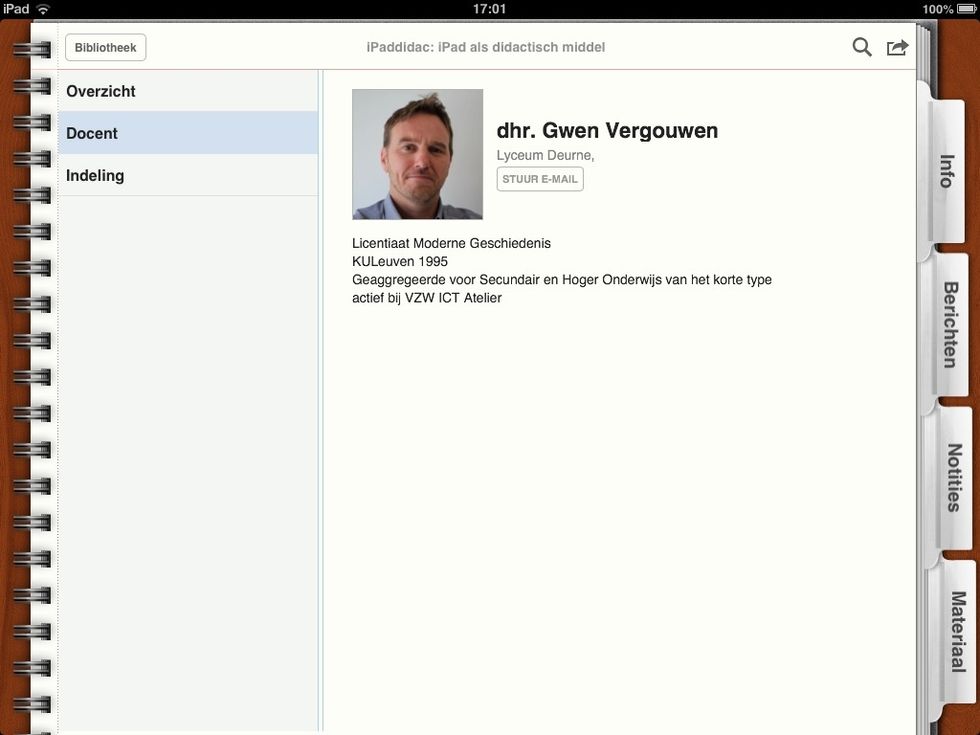The width and height of the screenshot is (980, 735).
Task: Tap the battery indicator showing 100%
Action: (964, 9)
